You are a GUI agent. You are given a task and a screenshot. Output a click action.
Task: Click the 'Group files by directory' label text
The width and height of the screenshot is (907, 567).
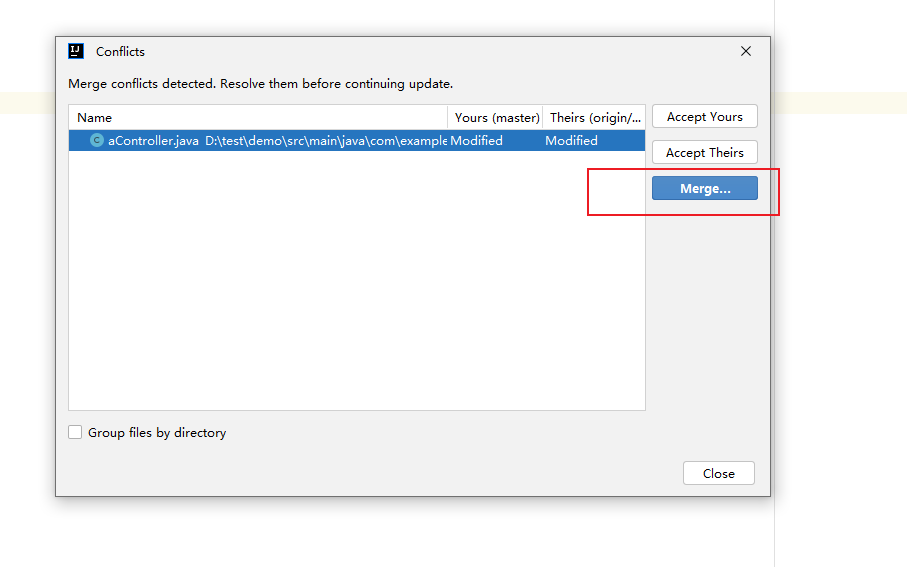pyautogui.click(x=157, y=433)
